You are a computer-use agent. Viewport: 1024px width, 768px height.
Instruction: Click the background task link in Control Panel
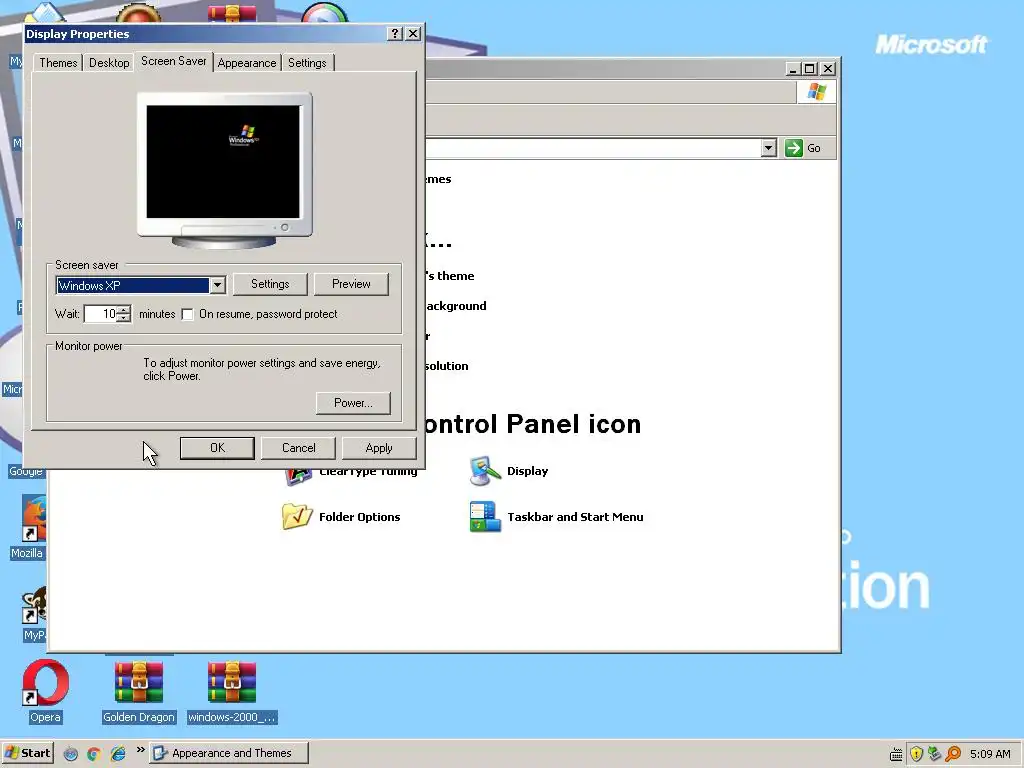click(x=456, y=306)
